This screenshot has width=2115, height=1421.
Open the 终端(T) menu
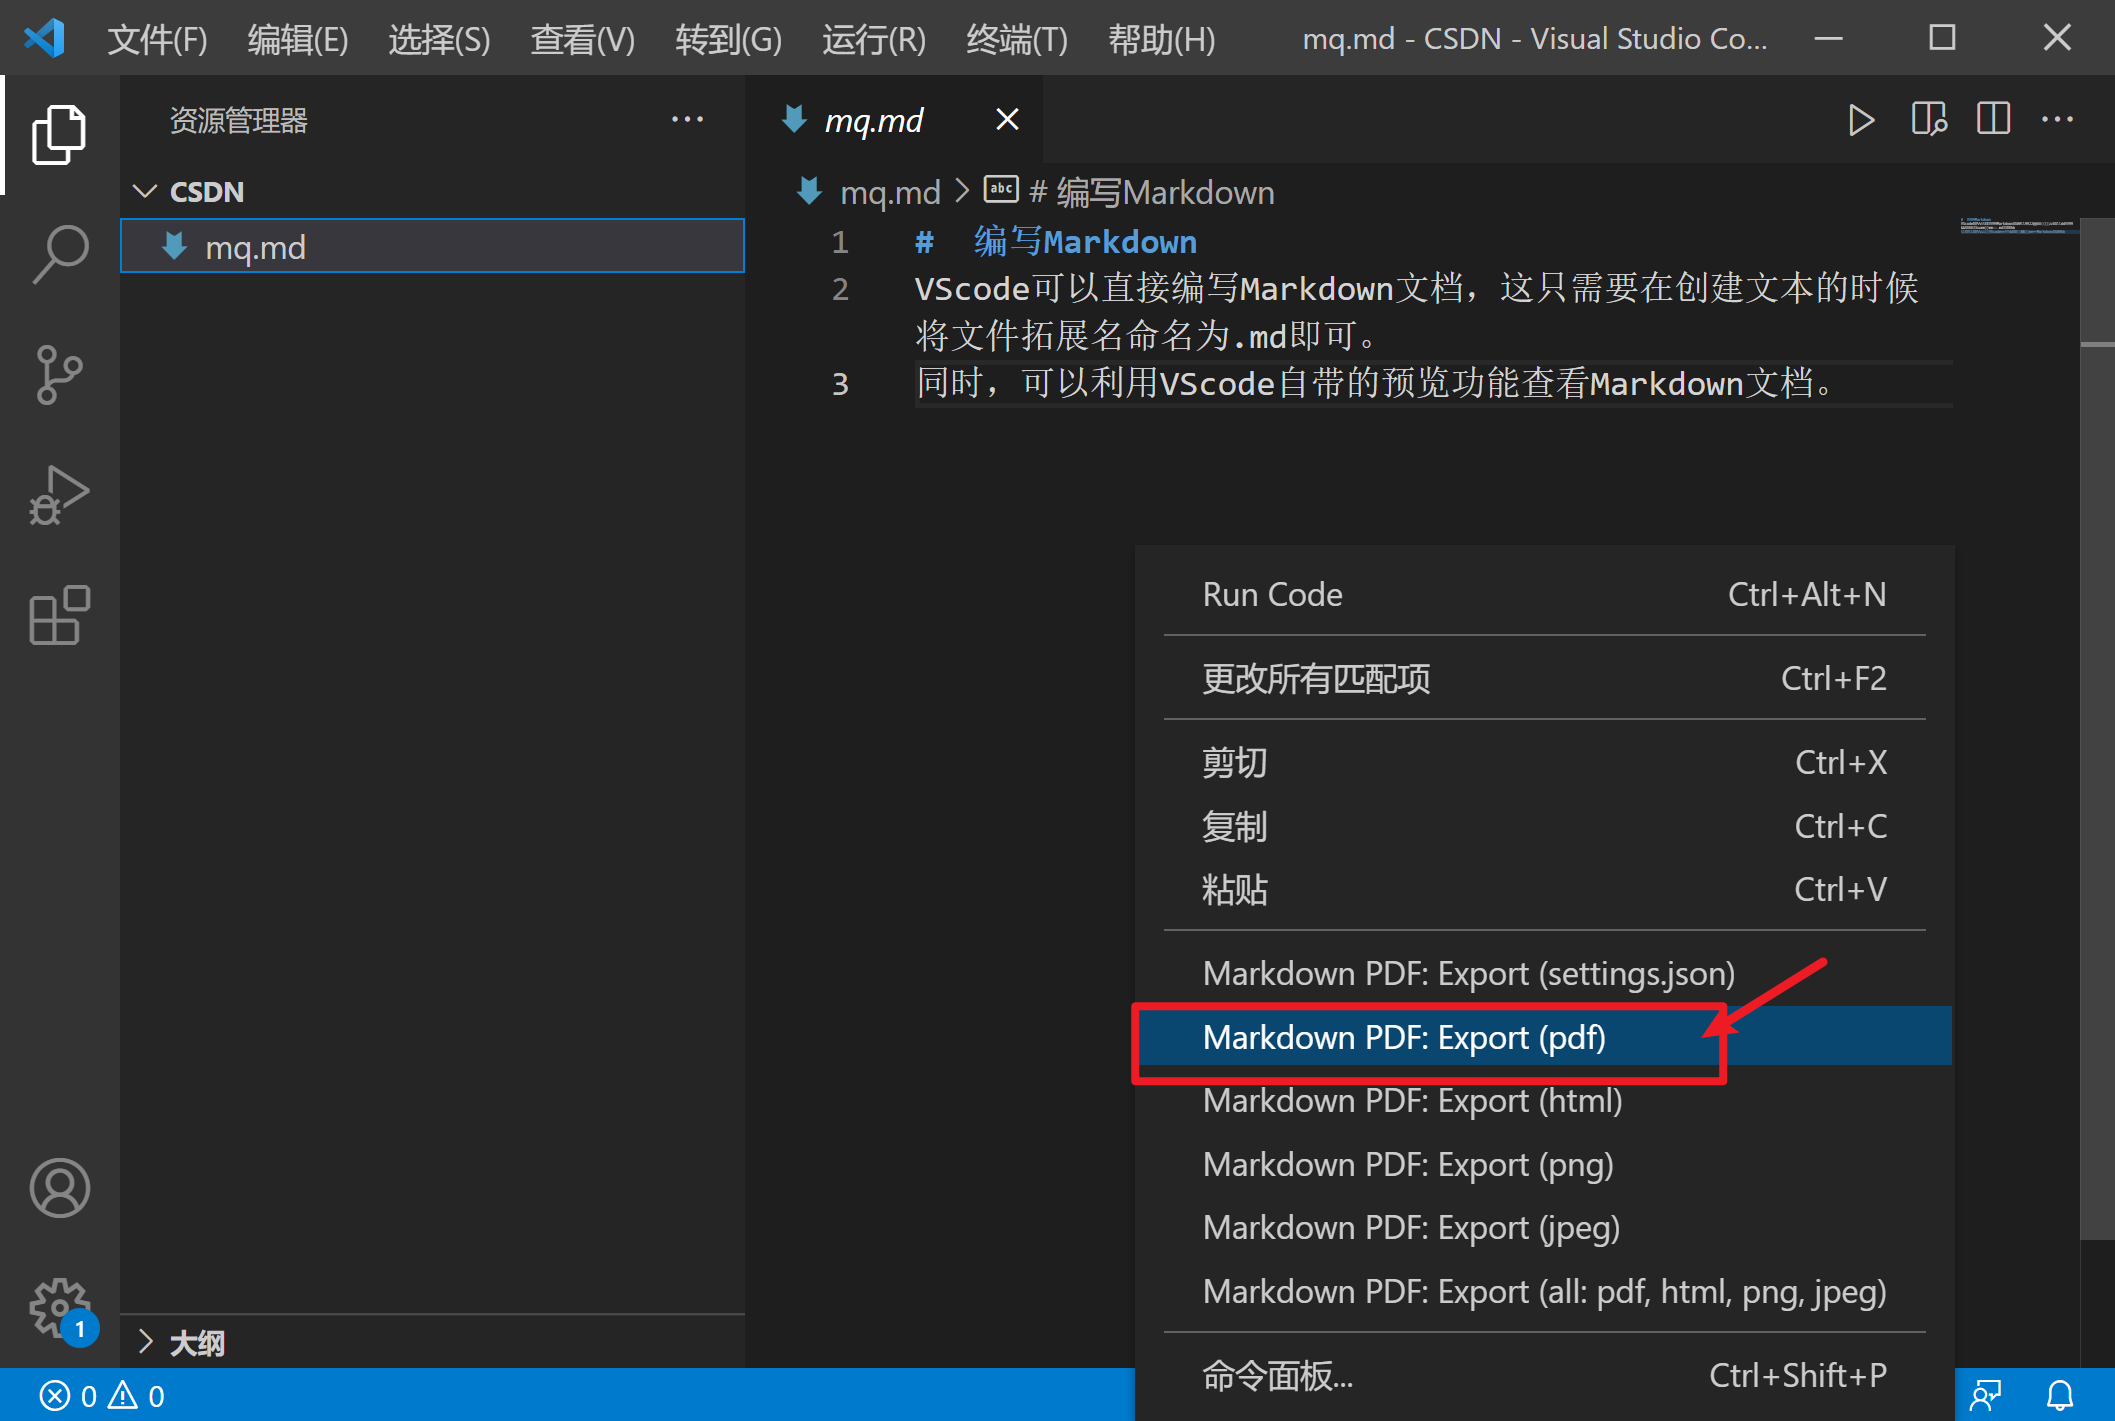[1016, 39]
